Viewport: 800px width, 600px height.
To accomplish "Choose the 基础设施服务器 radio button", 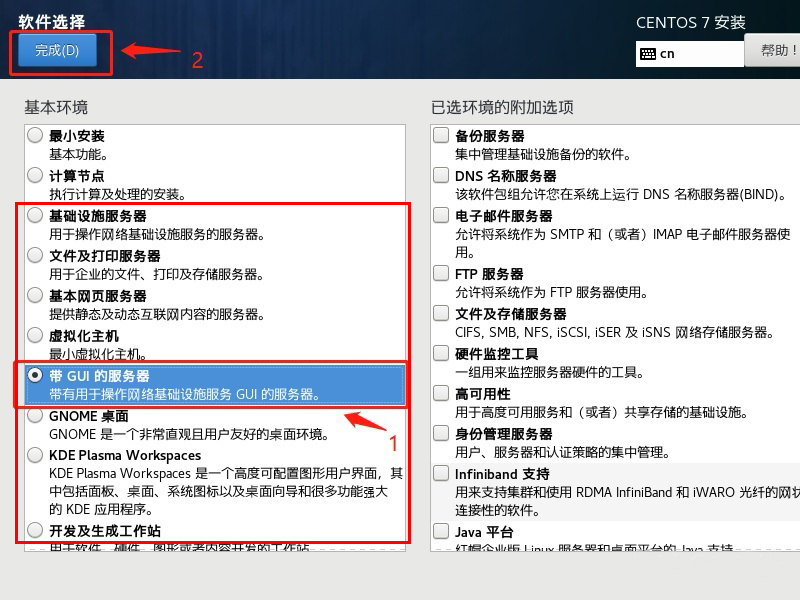I will [35, 215].
